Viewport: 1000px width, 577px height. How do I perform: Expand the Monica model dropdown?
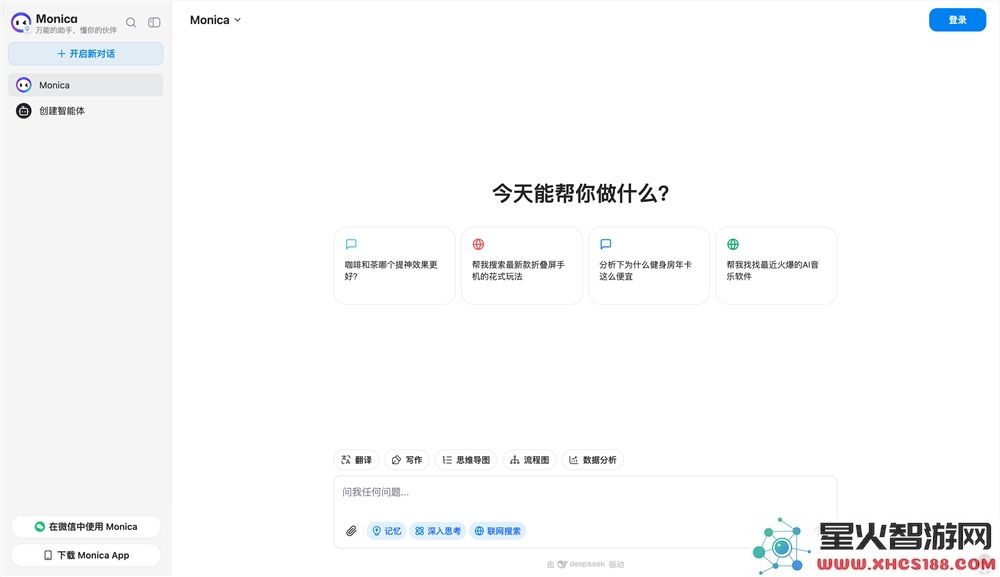tap(216, 20)
